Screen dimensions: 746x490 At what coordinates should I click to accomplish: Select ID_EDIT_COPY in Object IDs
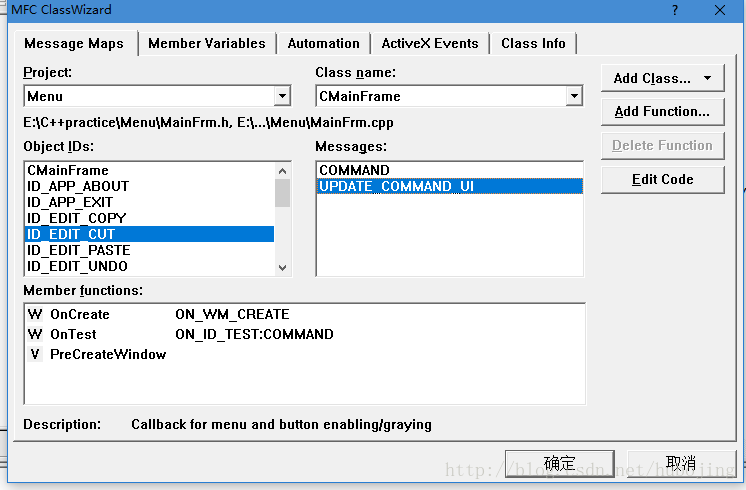(x=149, y=218)
